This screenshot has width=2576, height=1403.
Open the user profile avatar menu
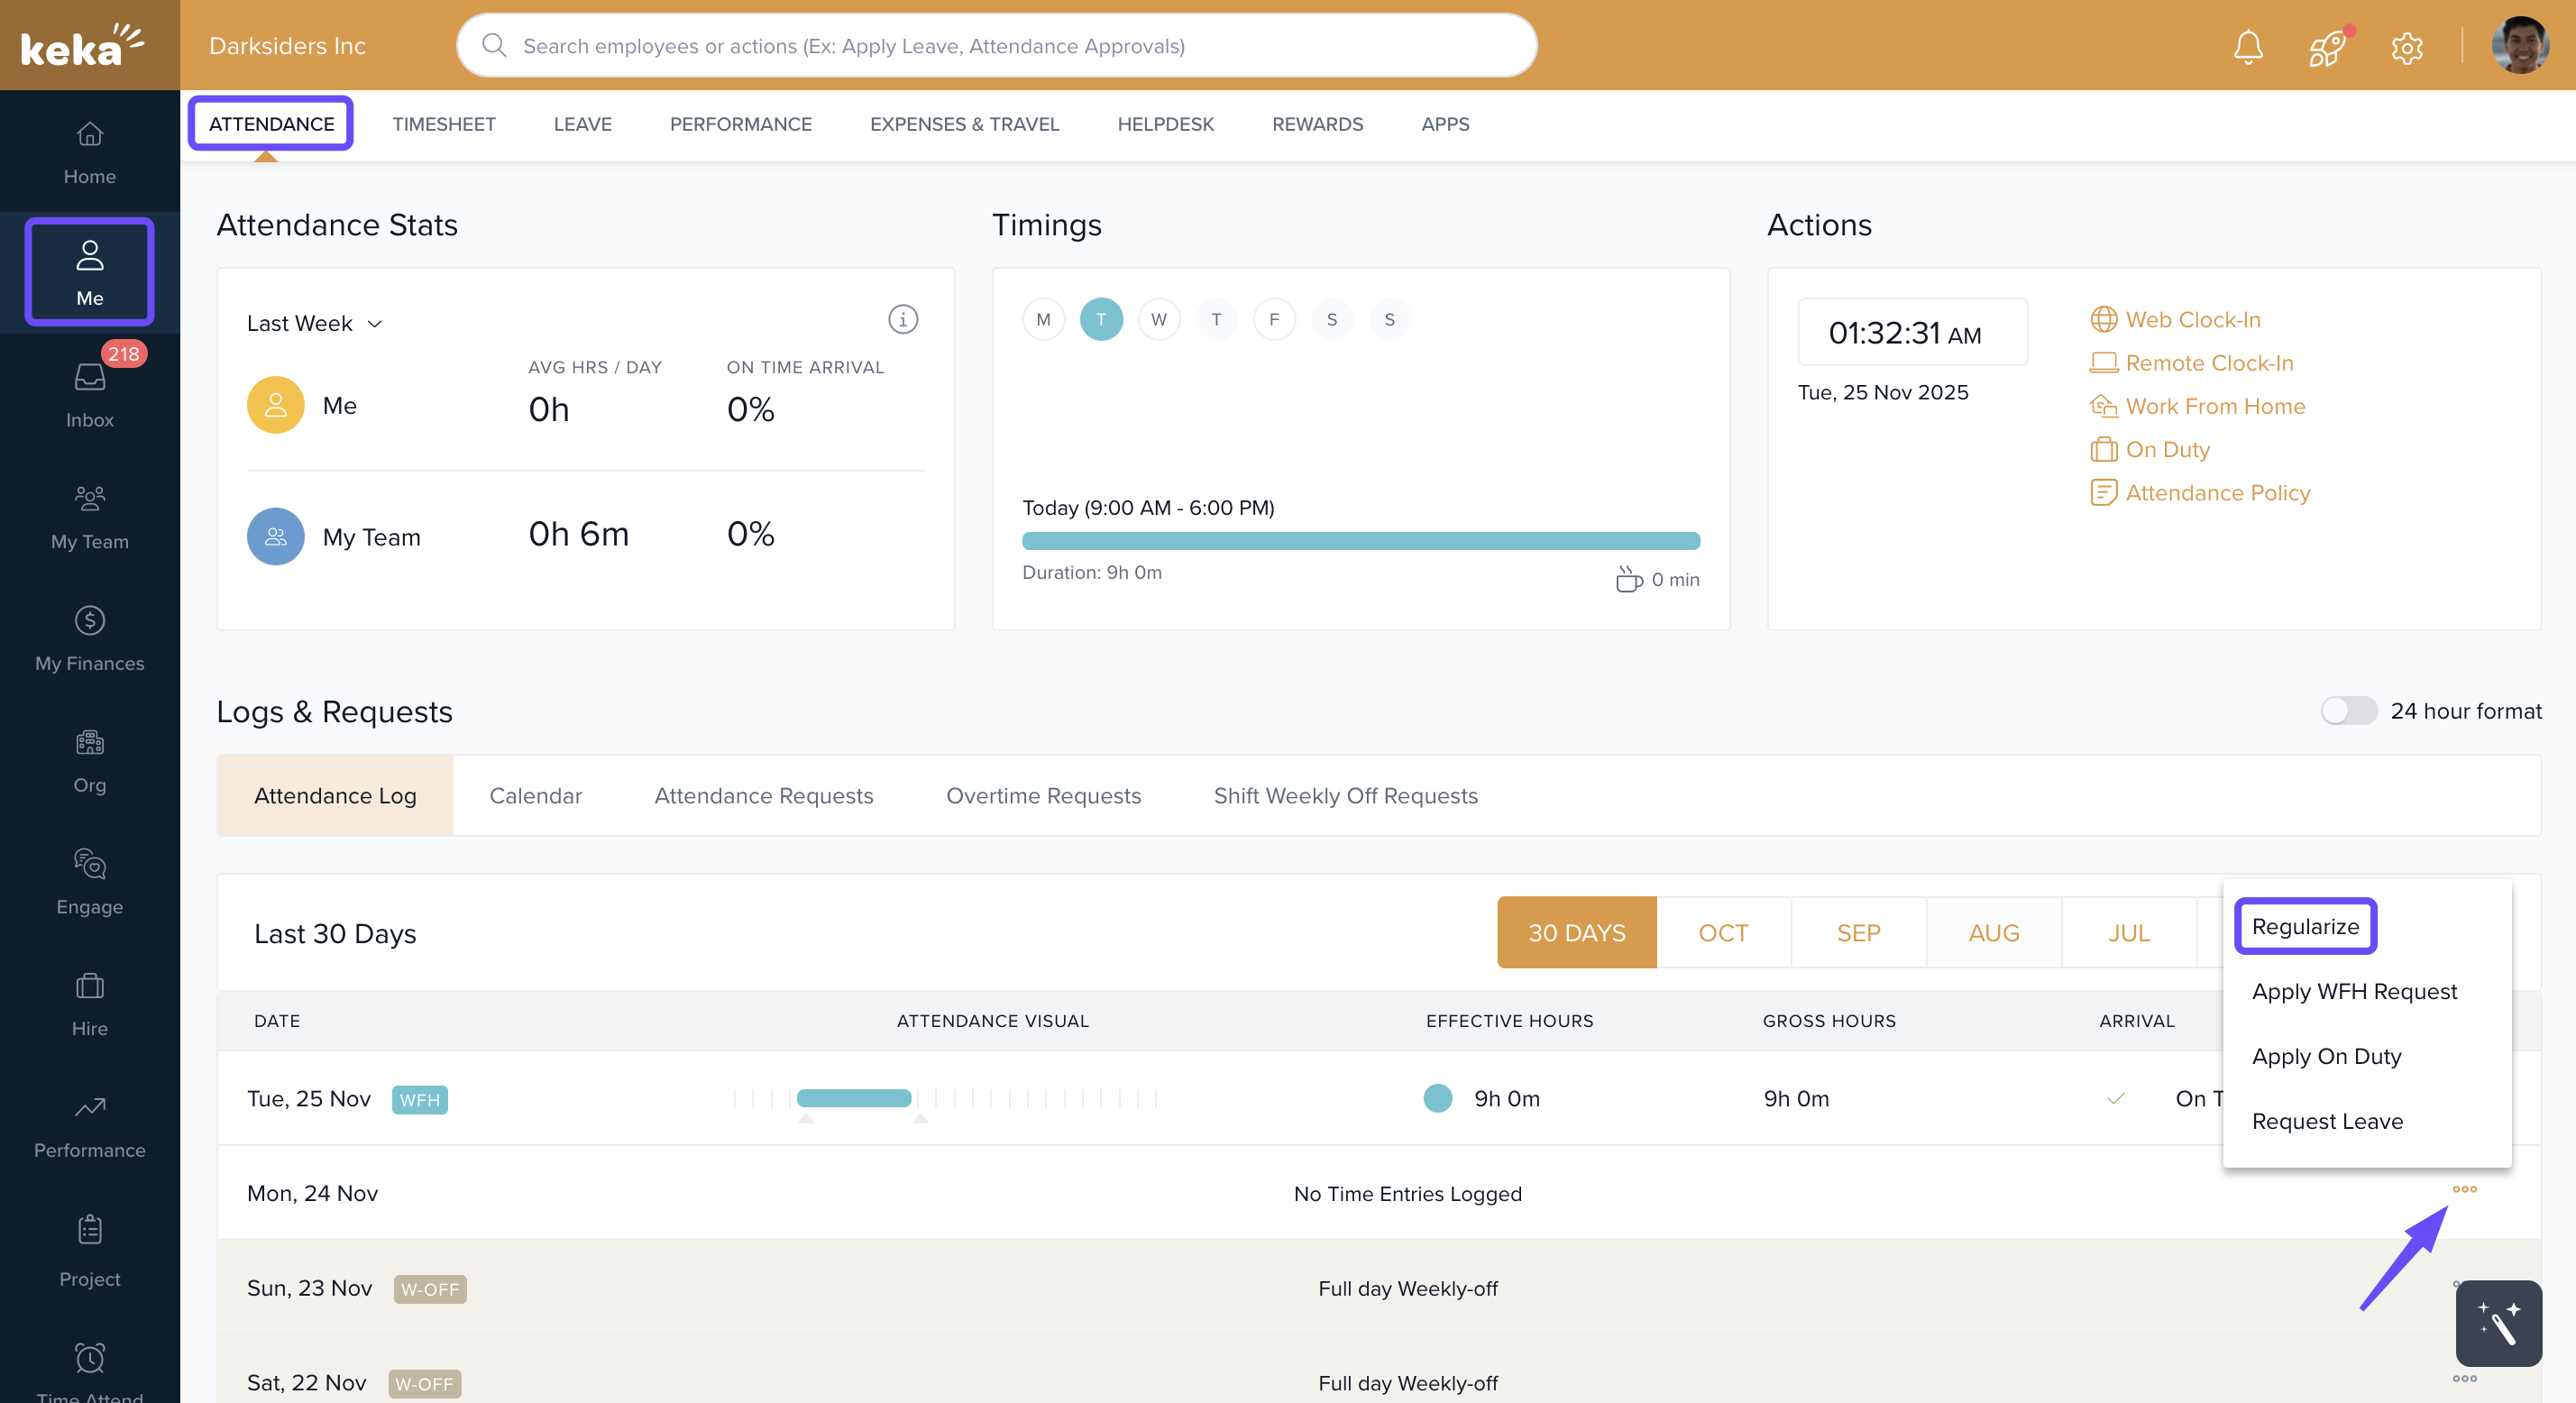(2518, 46)
